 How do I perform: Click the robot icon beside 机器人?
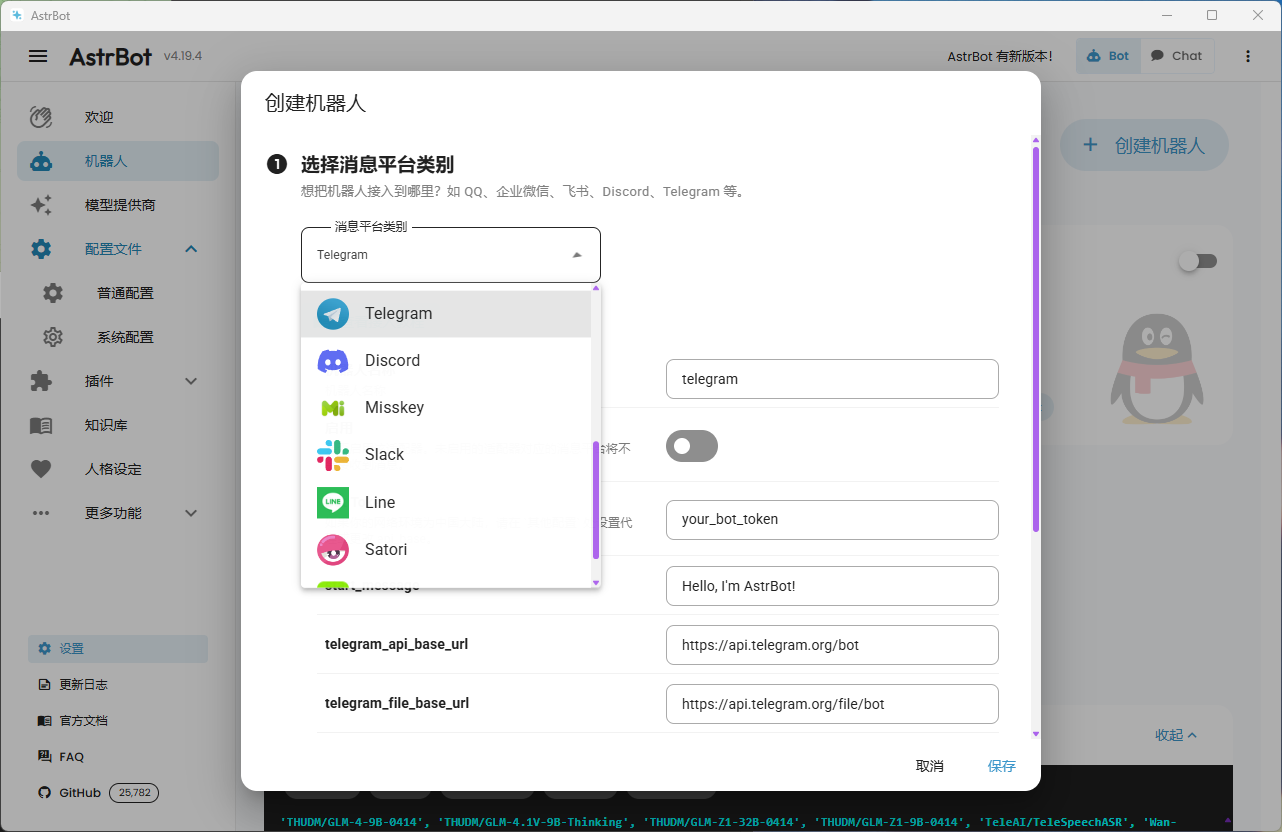pos(41,161)
